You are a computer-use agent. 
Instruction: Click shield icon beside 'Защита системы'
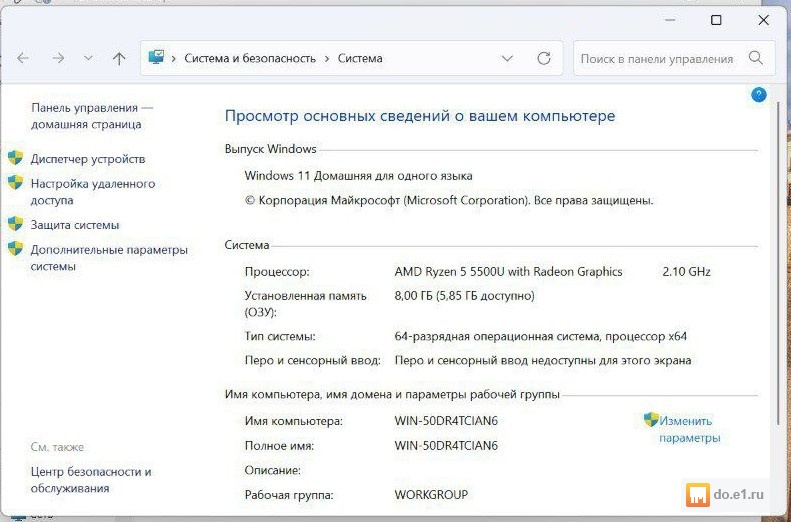(16, 223)
